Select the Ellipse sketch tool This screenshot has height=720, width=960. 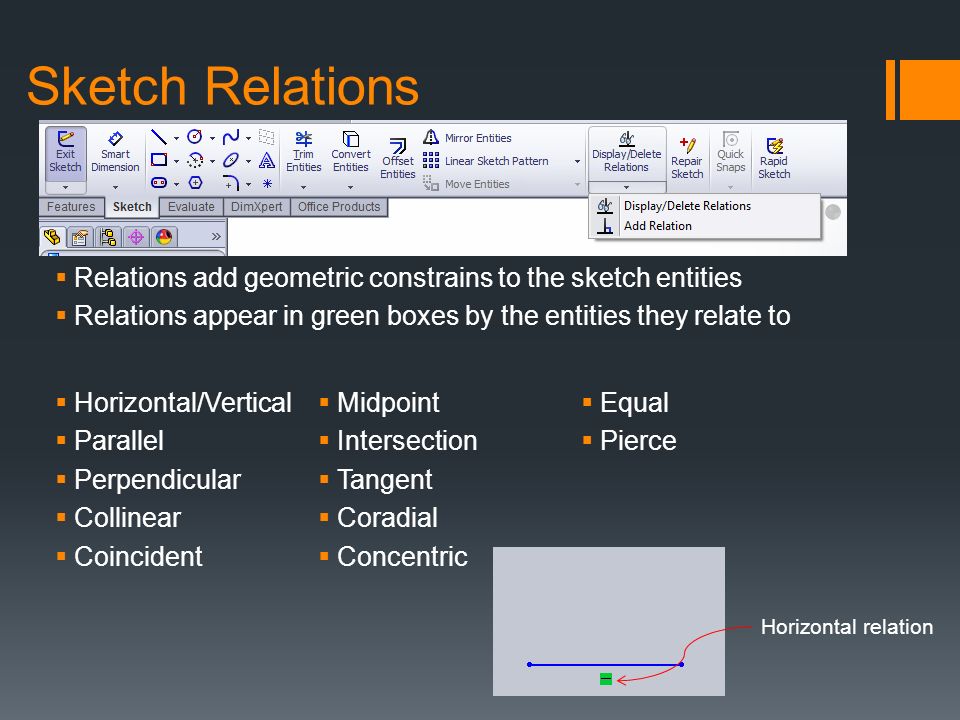coord(231,160)
